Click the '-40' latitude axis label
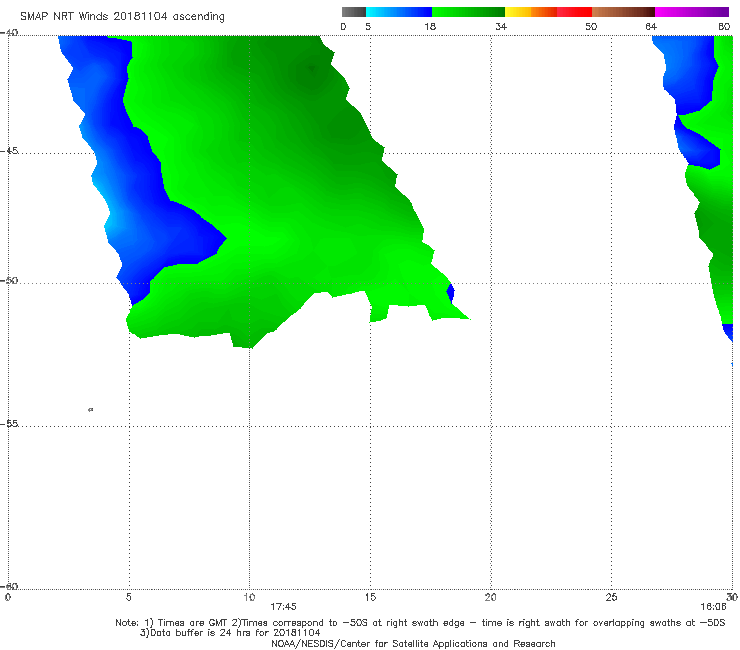The height and width of the screenshot is (650, 740). pos(9,33)
